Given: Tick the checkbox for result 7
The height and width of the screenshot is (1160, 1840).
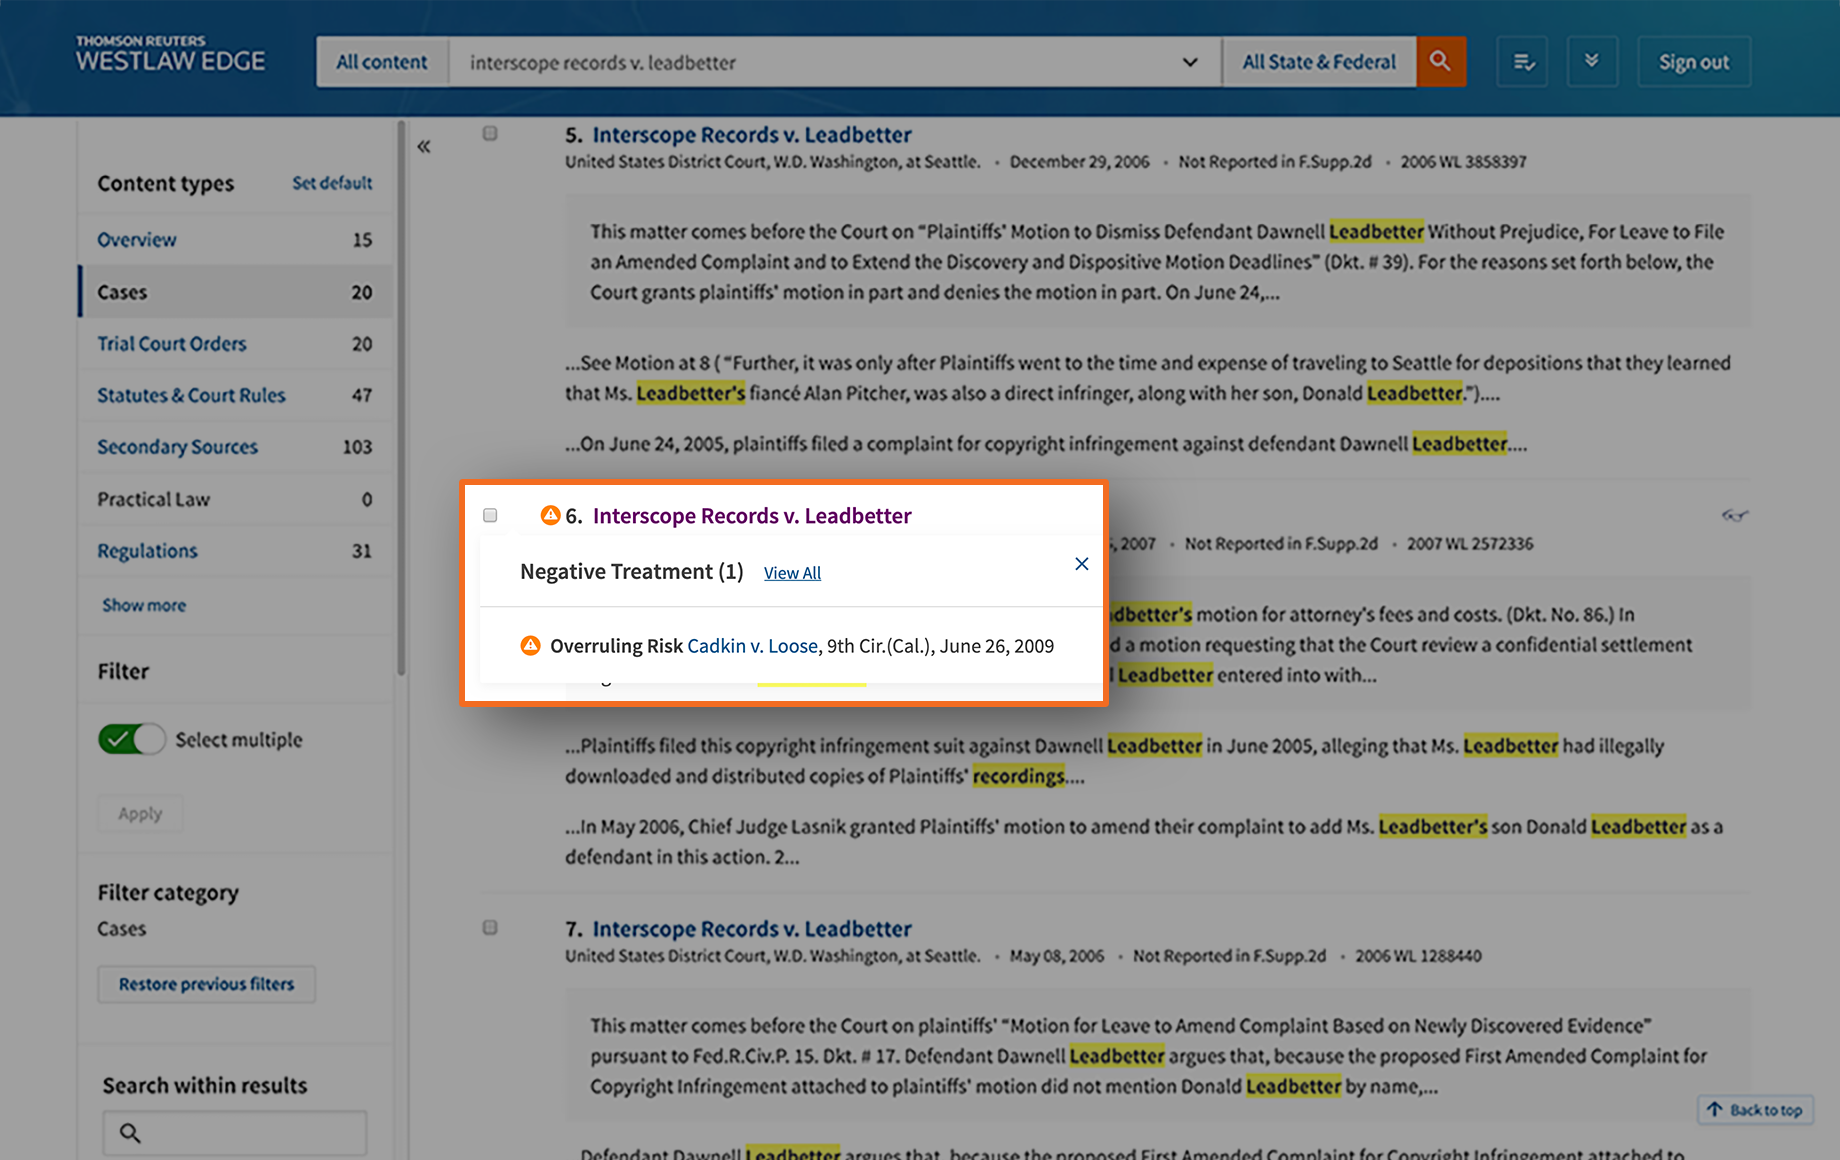Looking at the screenshot, I should pyautogui.click(x=490, y=927).
